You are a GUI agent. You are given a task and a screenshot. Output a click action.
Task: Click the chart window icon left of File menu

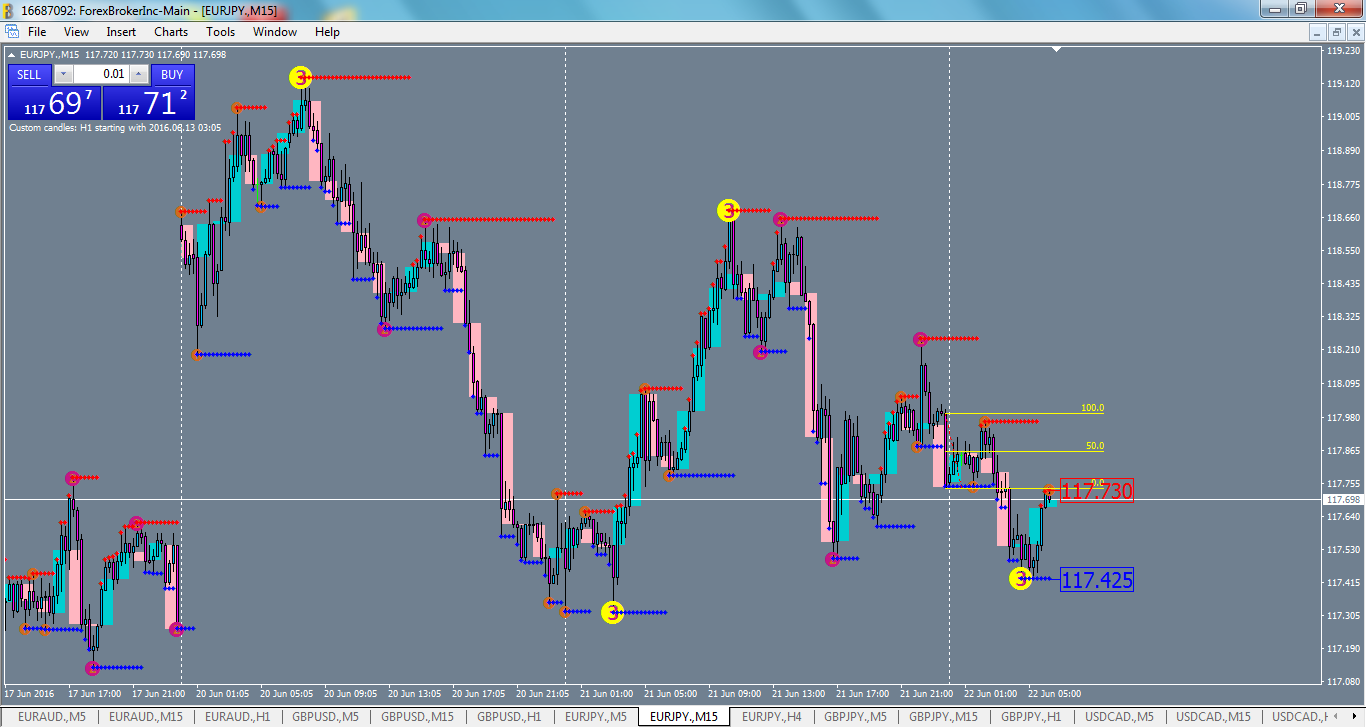(x=14, y=31)
